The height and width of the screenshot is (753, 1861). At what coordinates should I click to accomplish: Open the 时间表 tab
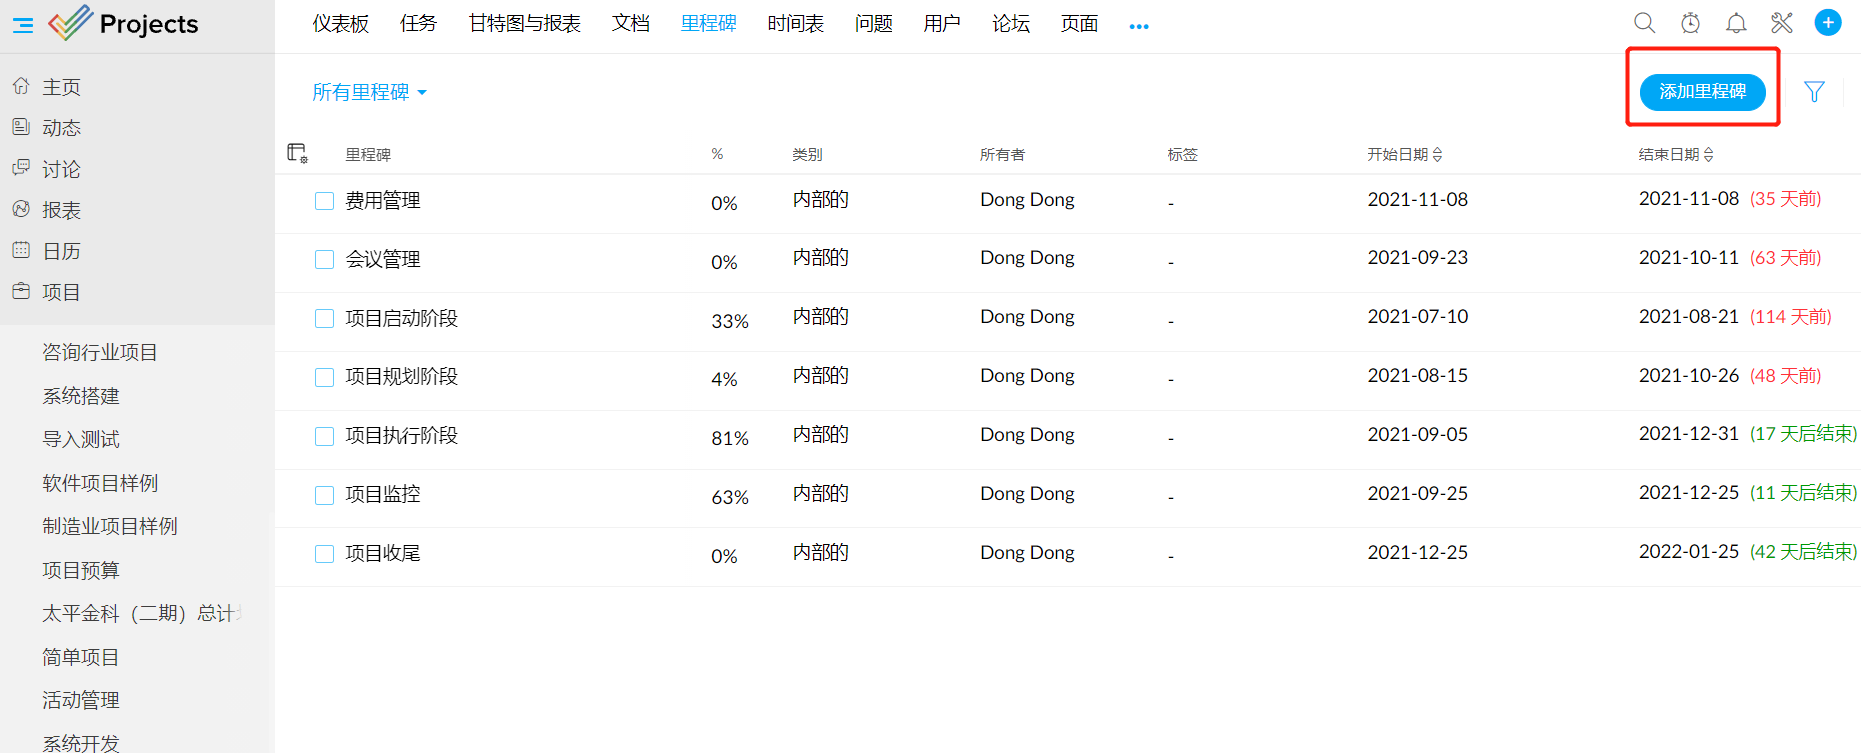click(795, 24)
